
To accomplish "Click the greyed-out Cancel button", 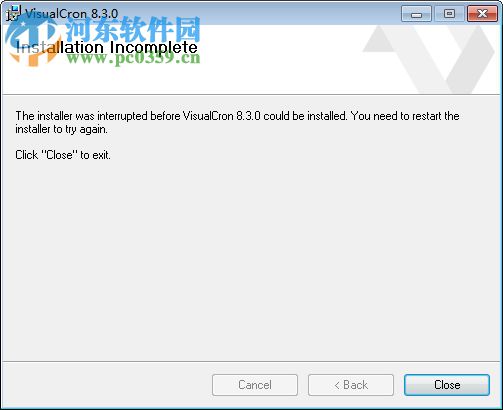I will point(255,385).
